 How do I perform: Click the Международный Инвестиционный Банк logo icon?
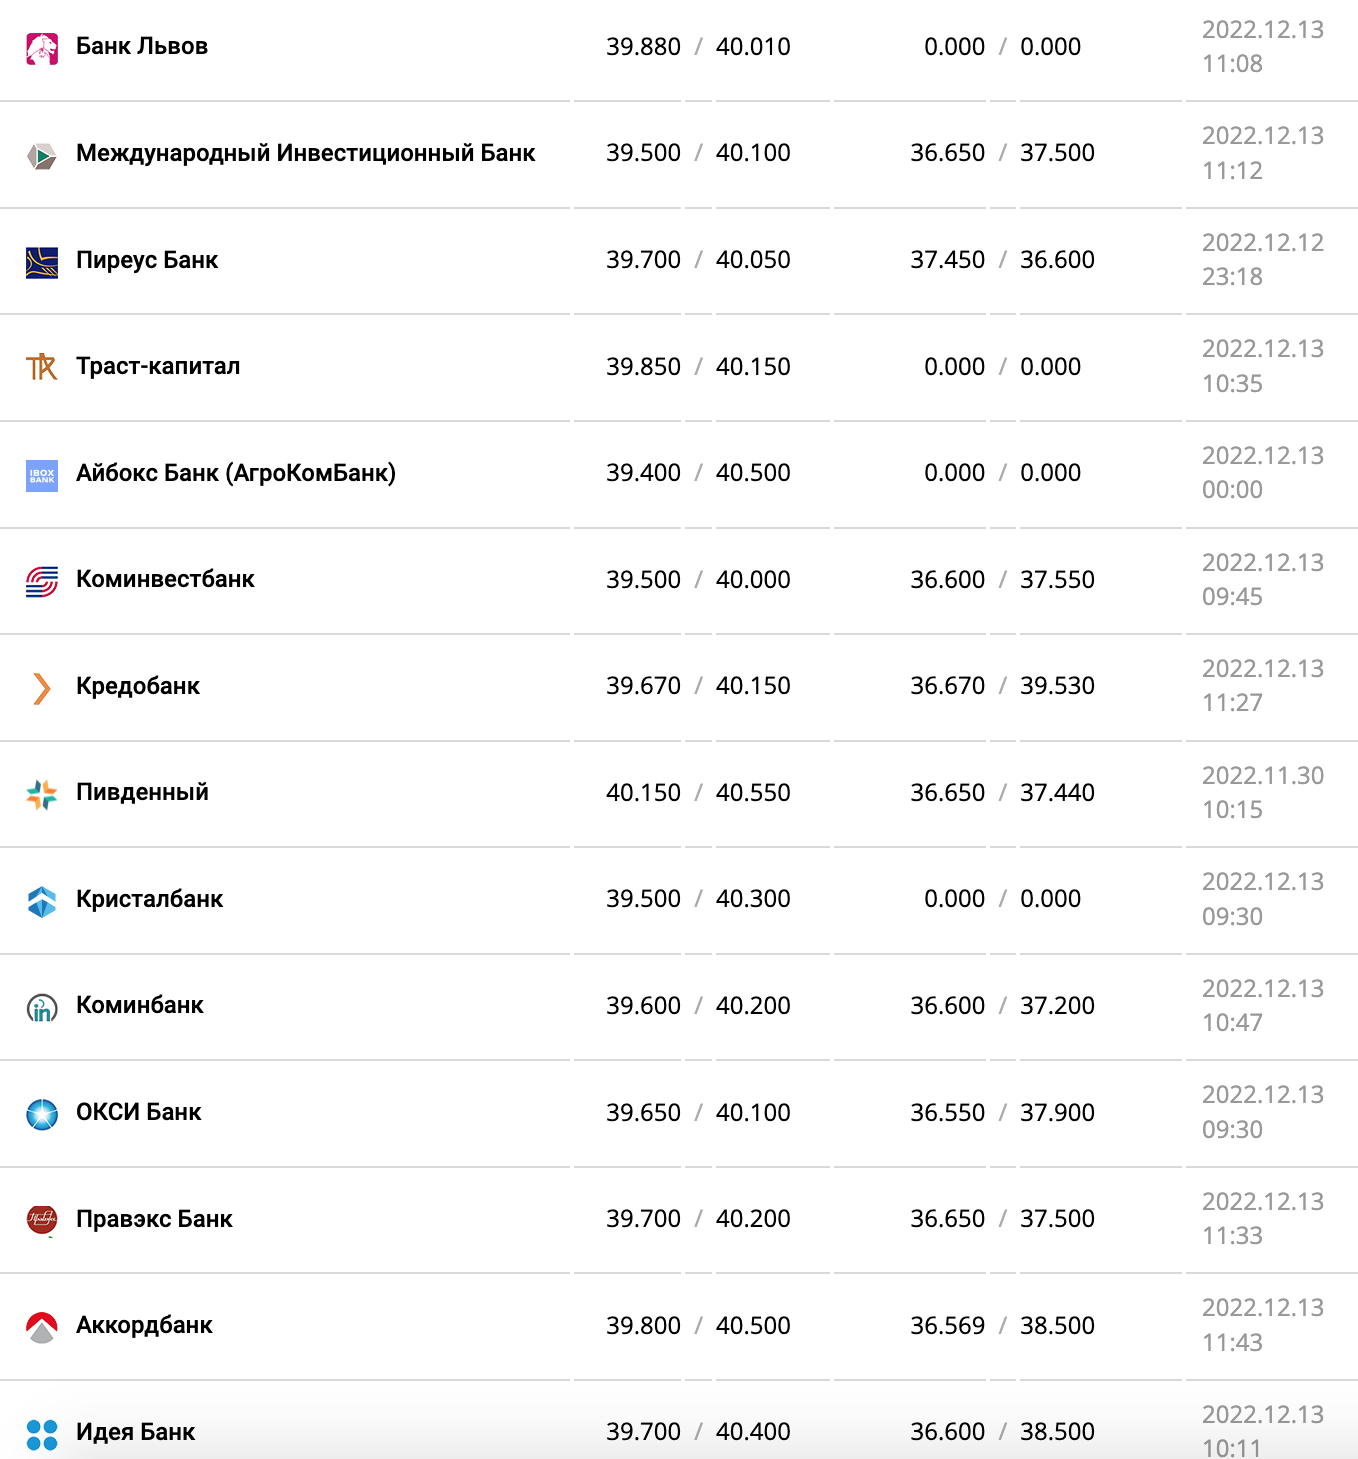42,155
